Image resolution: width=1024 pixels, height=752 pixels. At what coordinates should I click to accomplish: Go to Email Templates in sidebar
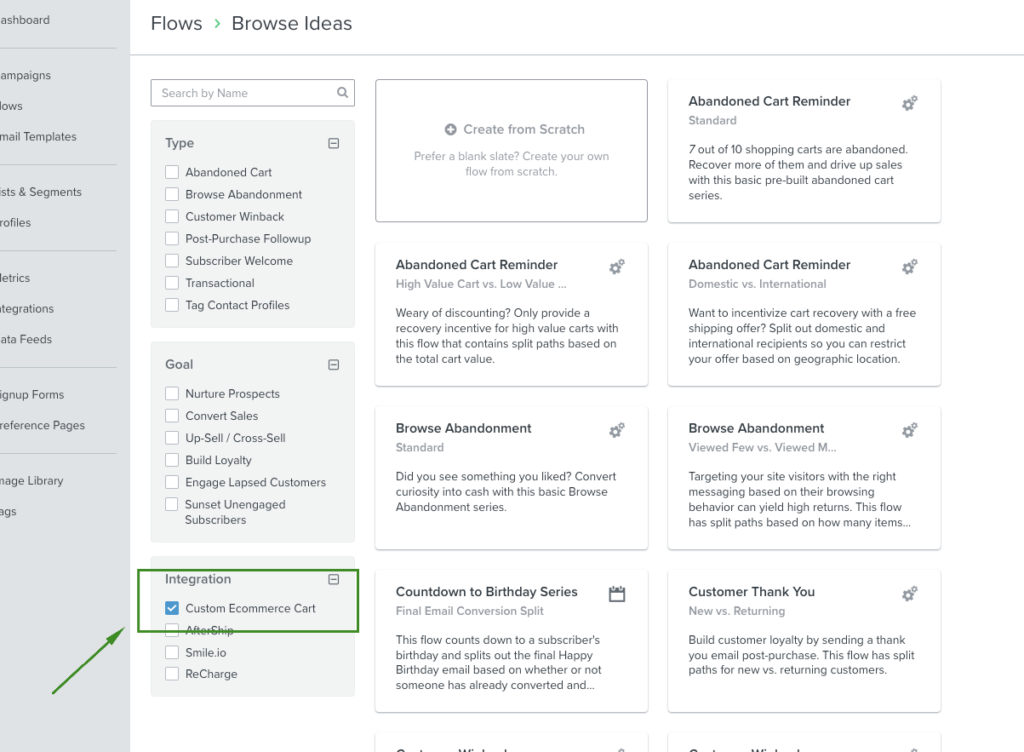click(x=39, y=136)
